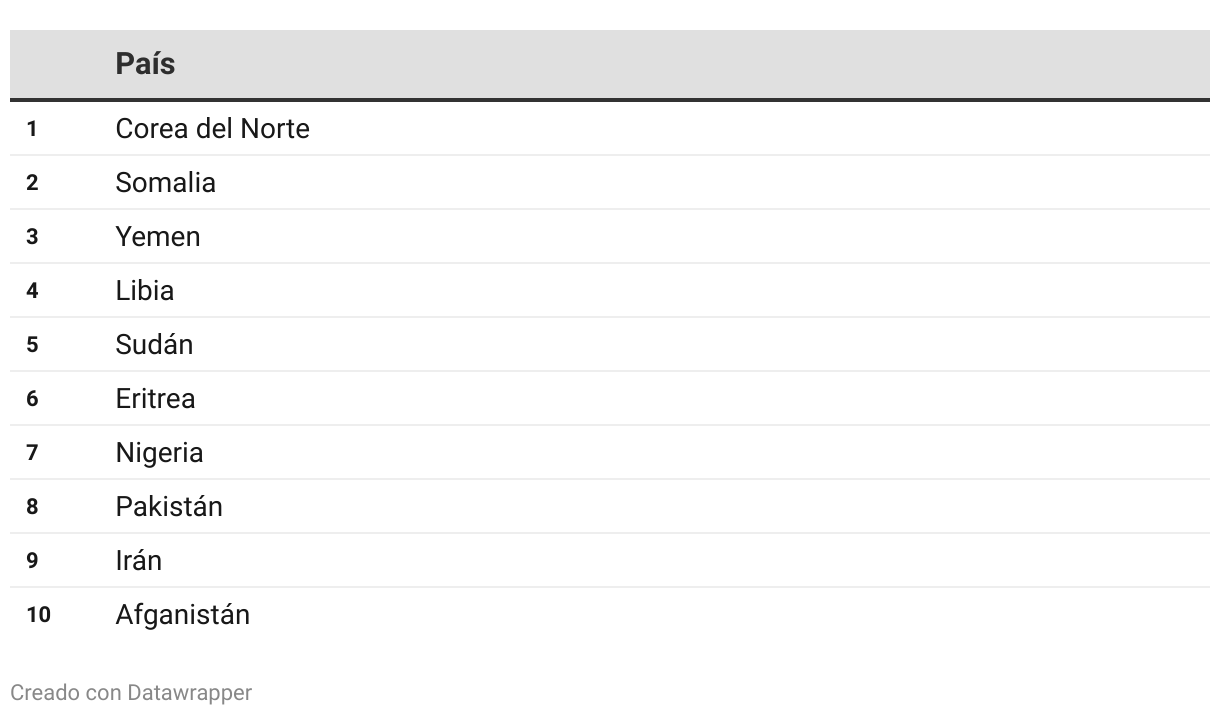Click the País column header

(x=145, y=64)
